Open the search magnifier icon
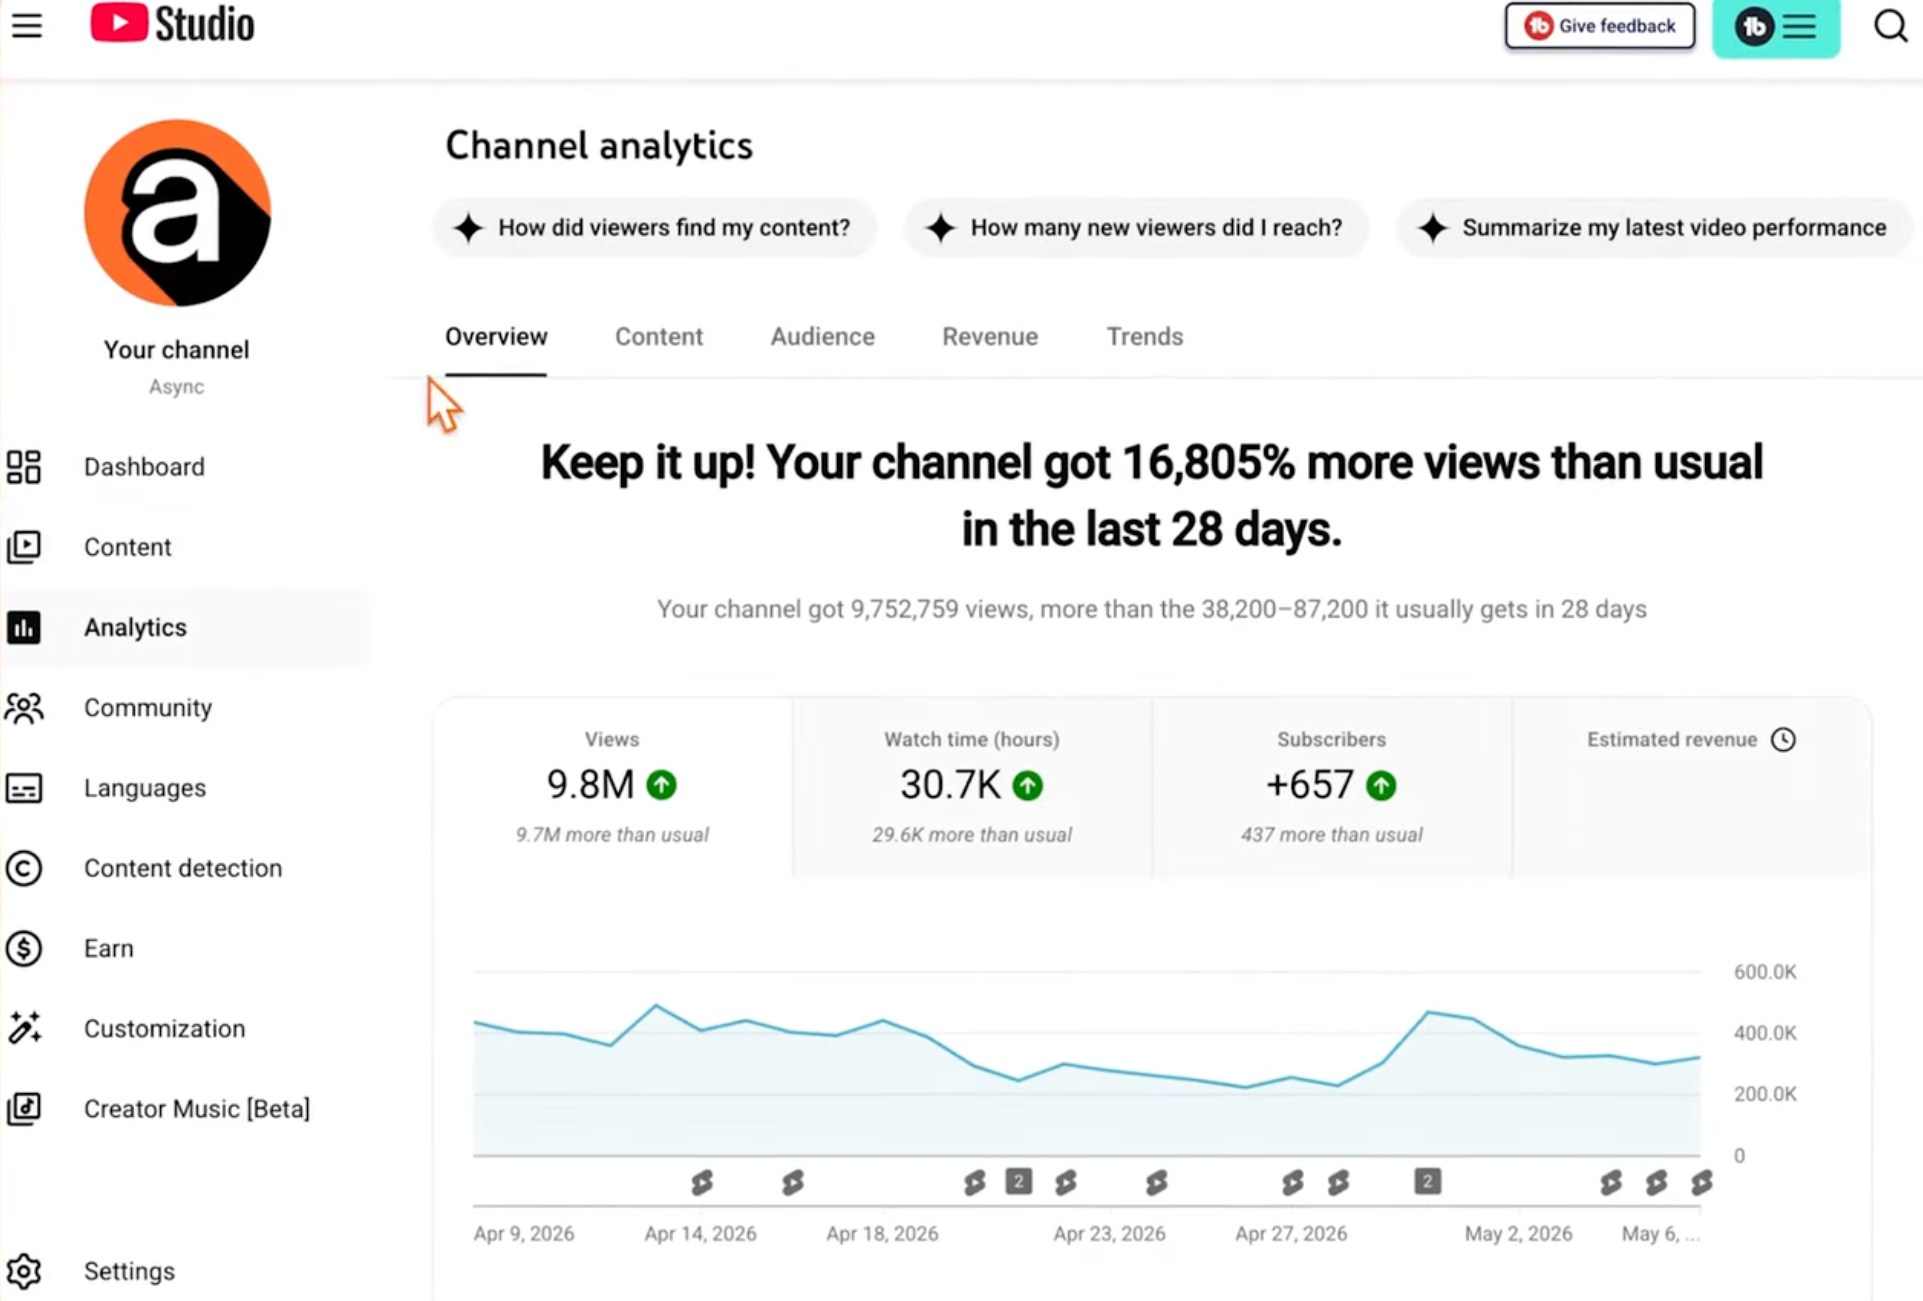The width and height of the screenshot is (1923, 1301). click(1890, 26)
